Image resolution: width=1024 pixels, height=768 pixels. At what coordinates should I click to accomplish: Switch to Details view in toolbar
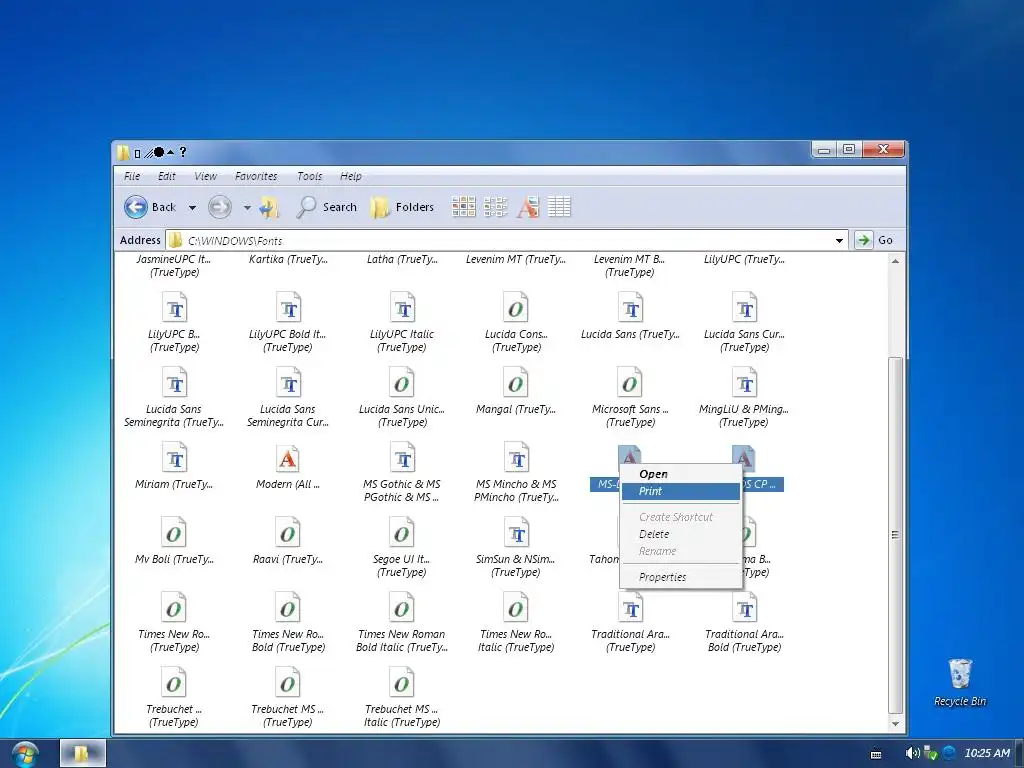pyautogui.click(x=559, y=206)
